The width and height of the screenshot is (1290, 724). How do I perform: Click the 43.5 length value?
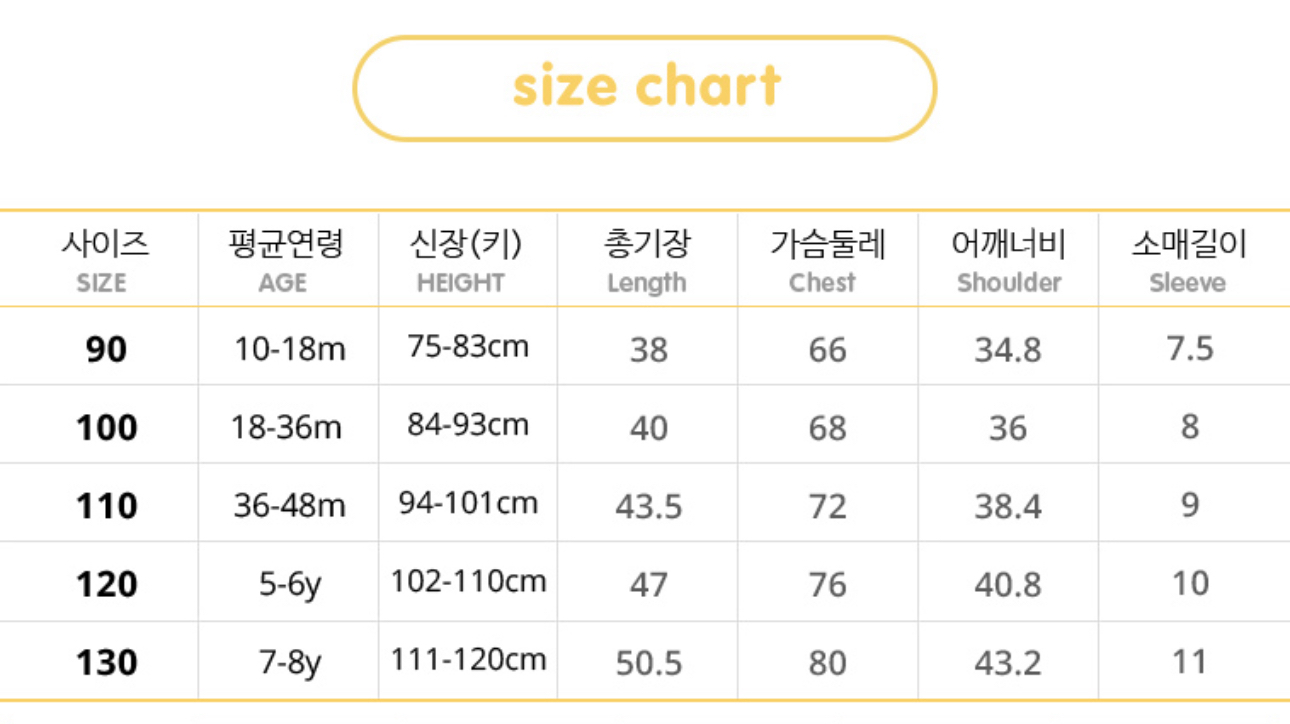[648, 506]
